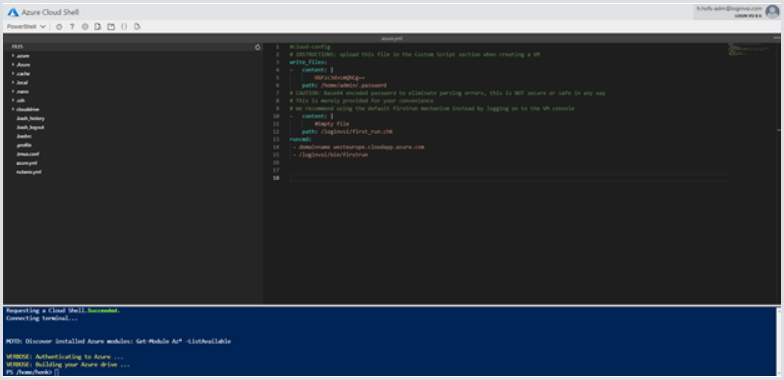This screenshot has height=380, width=784.
Task: Click the write_files: line in editor
Action: point(308,62)
